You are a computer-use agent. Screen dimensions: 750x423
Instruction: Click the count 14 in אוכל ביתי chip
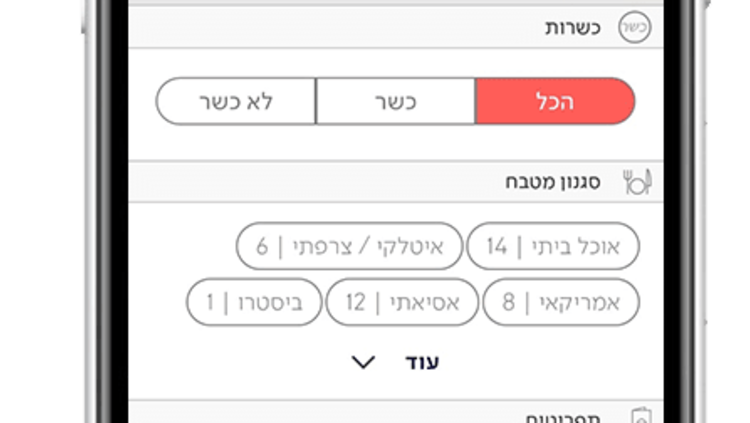click(497, 247)
